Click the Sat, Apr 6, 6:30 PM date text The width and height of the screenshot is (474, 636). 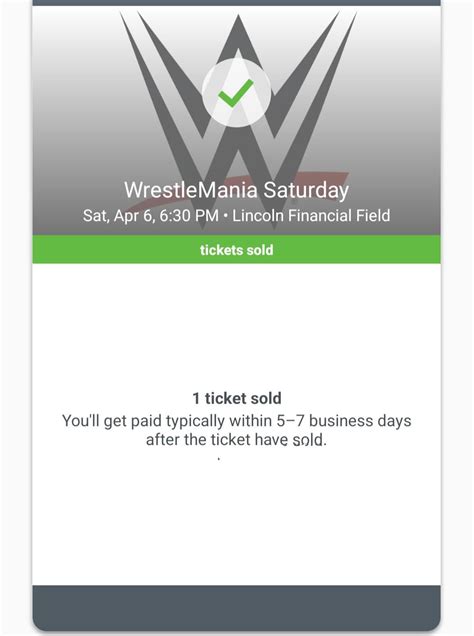point(151,215)
